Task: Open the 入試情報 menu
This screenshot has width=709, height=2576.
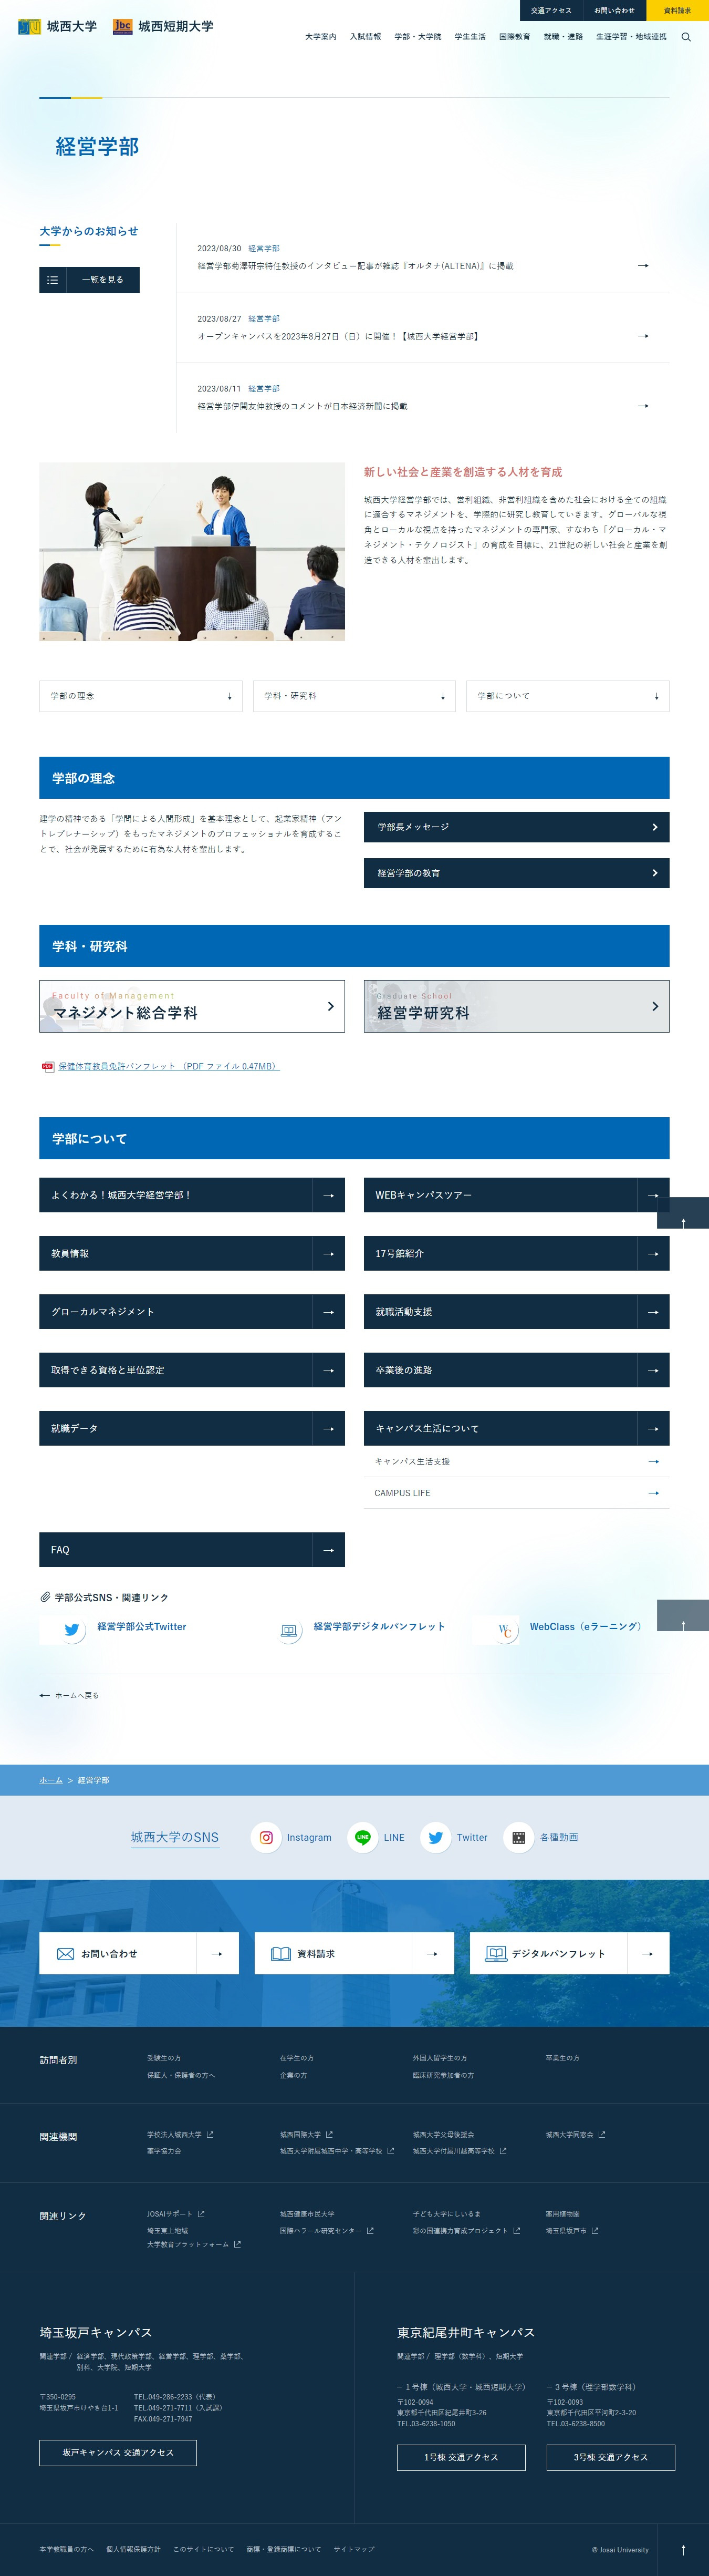Action: [365, 37]
